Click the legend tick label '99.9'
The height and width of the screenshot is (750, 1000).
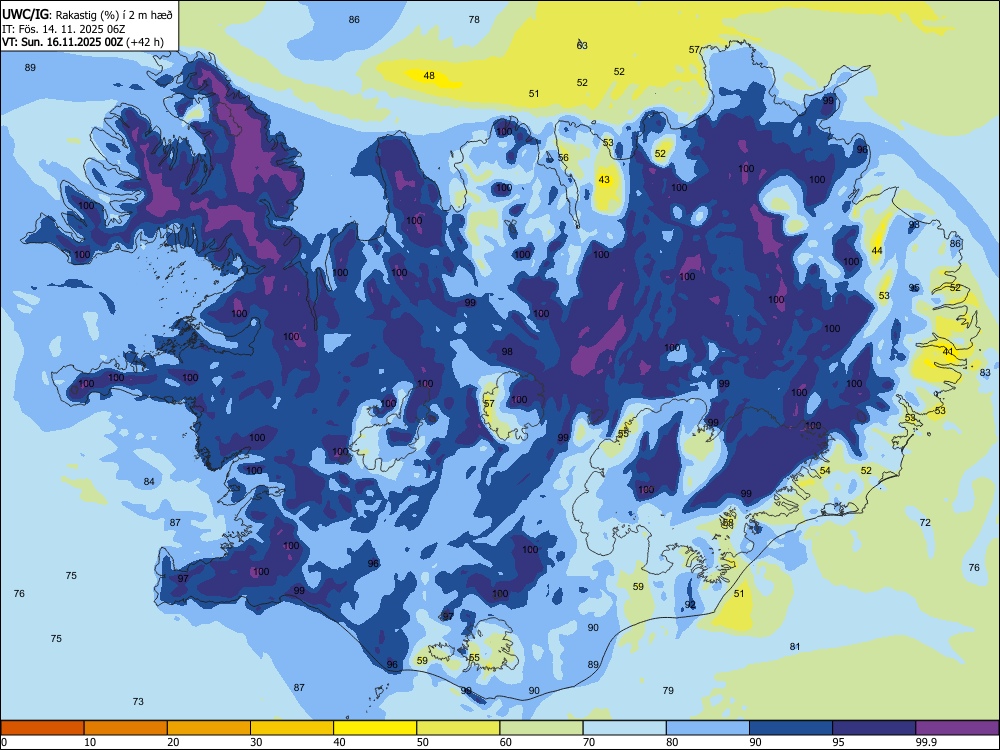click(x=926, y=742)
